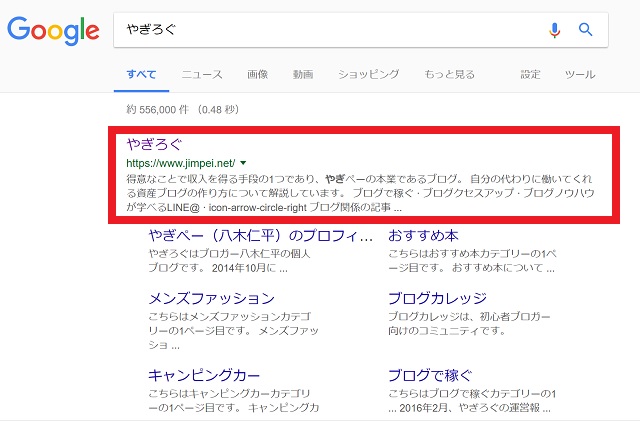Open the ブログカレッジ sitelink
Screen dimensions: 640x421
pyautogui.click(x=437, y=298)
